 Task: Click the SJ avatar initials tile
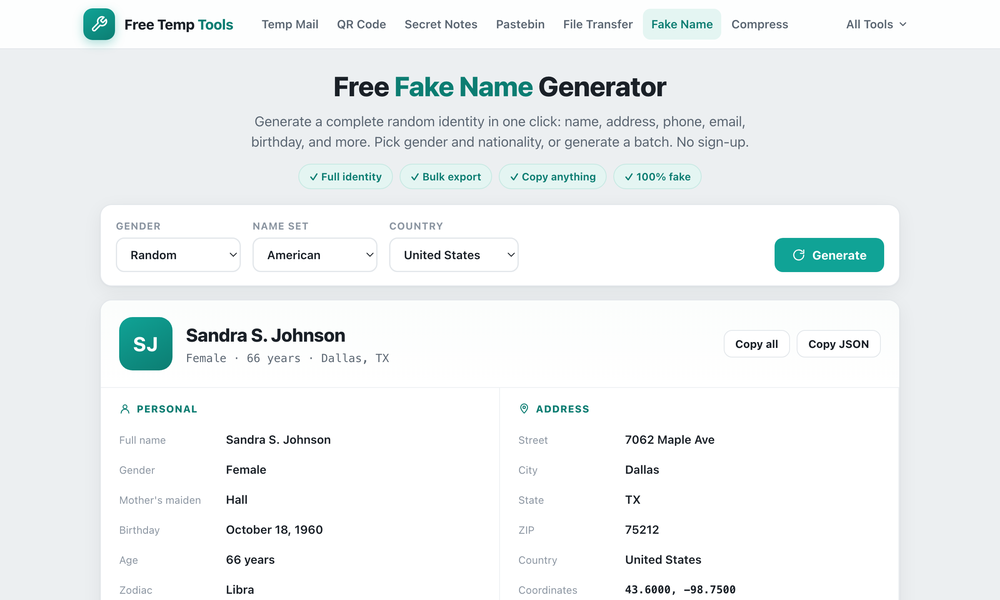145,344
